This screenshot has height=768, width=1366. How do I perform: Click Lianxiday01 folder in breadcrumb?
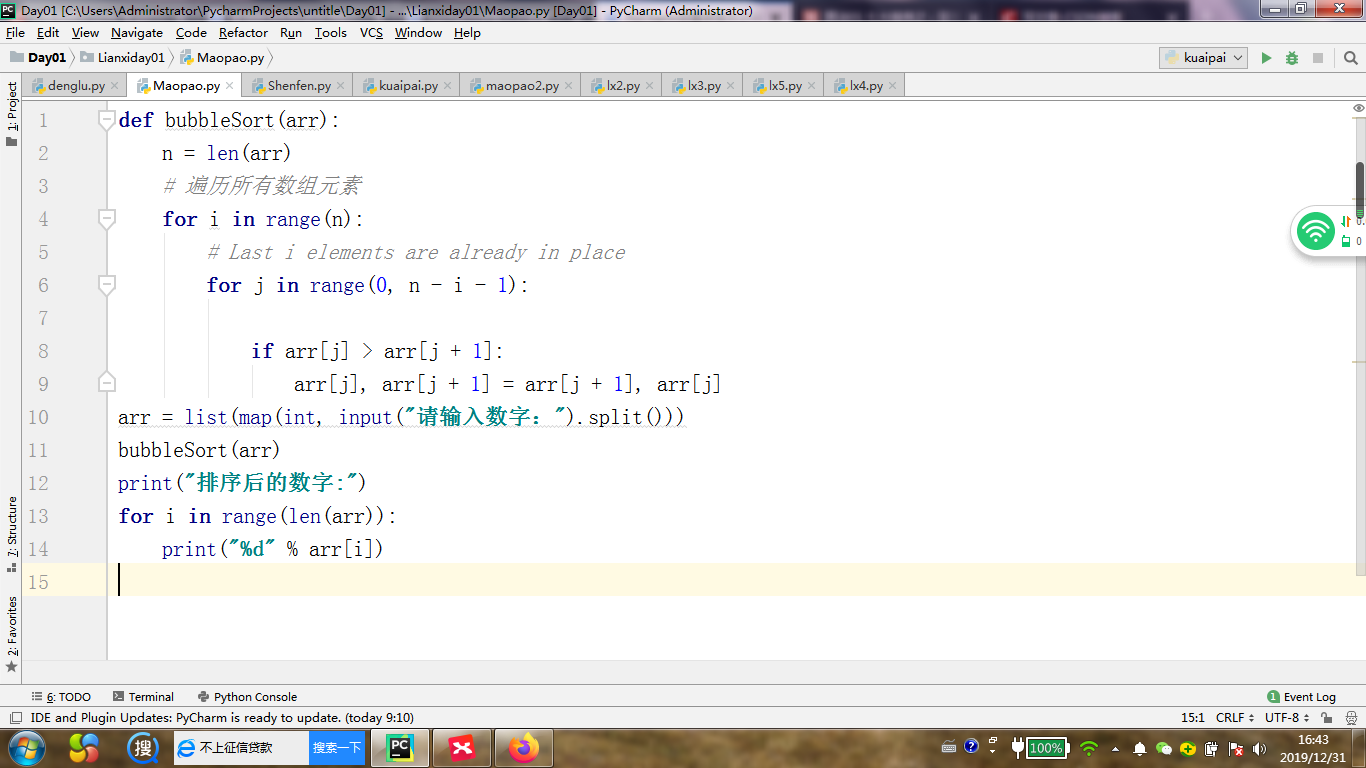122,58
